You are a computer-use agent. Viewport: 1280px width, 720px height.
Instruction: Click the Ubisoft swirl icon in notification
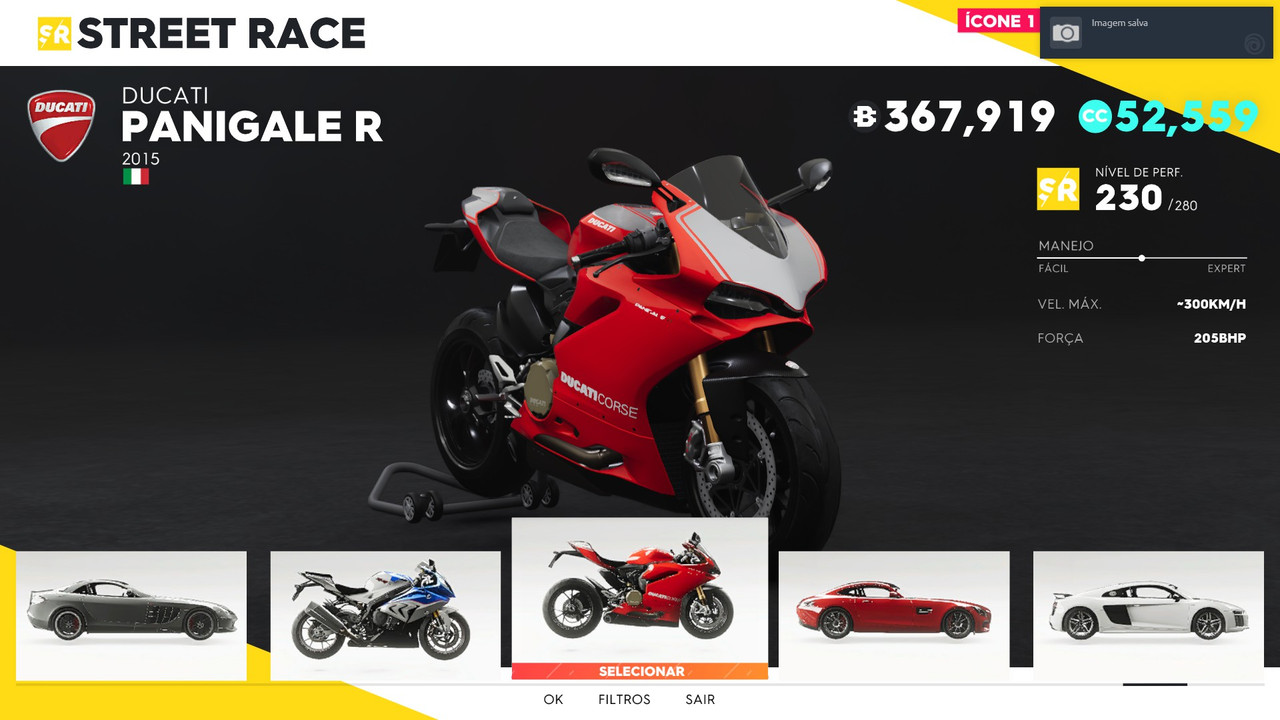[x=1253, y=43]
